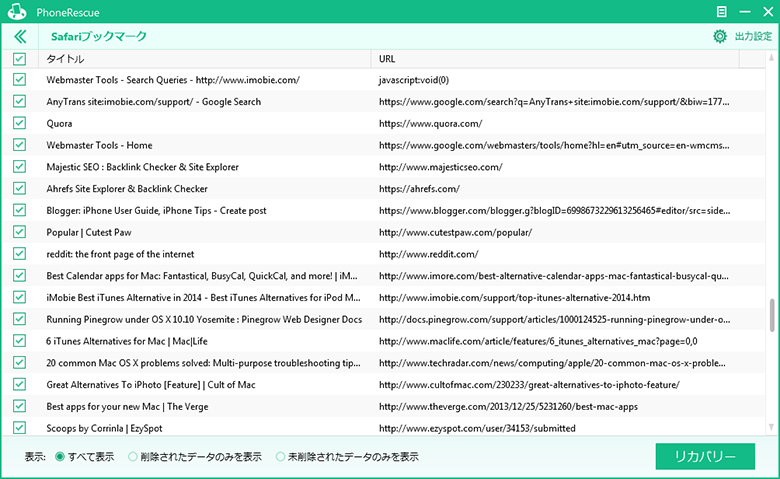Select the Quora title text
The width and height of the screenshot is (780, 479).
pyautogui.click(x=59, y=123)
